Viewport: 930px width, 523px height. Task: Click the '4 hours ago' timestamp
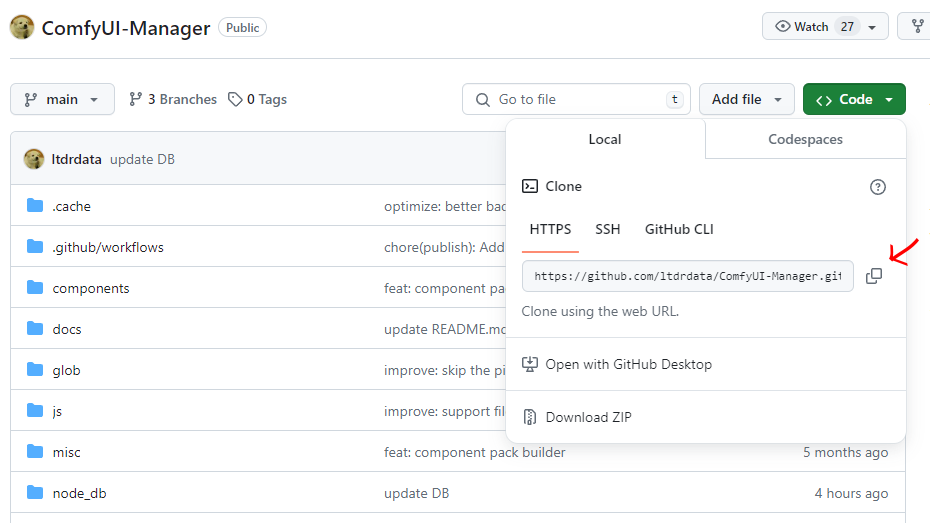pos(851,493)
